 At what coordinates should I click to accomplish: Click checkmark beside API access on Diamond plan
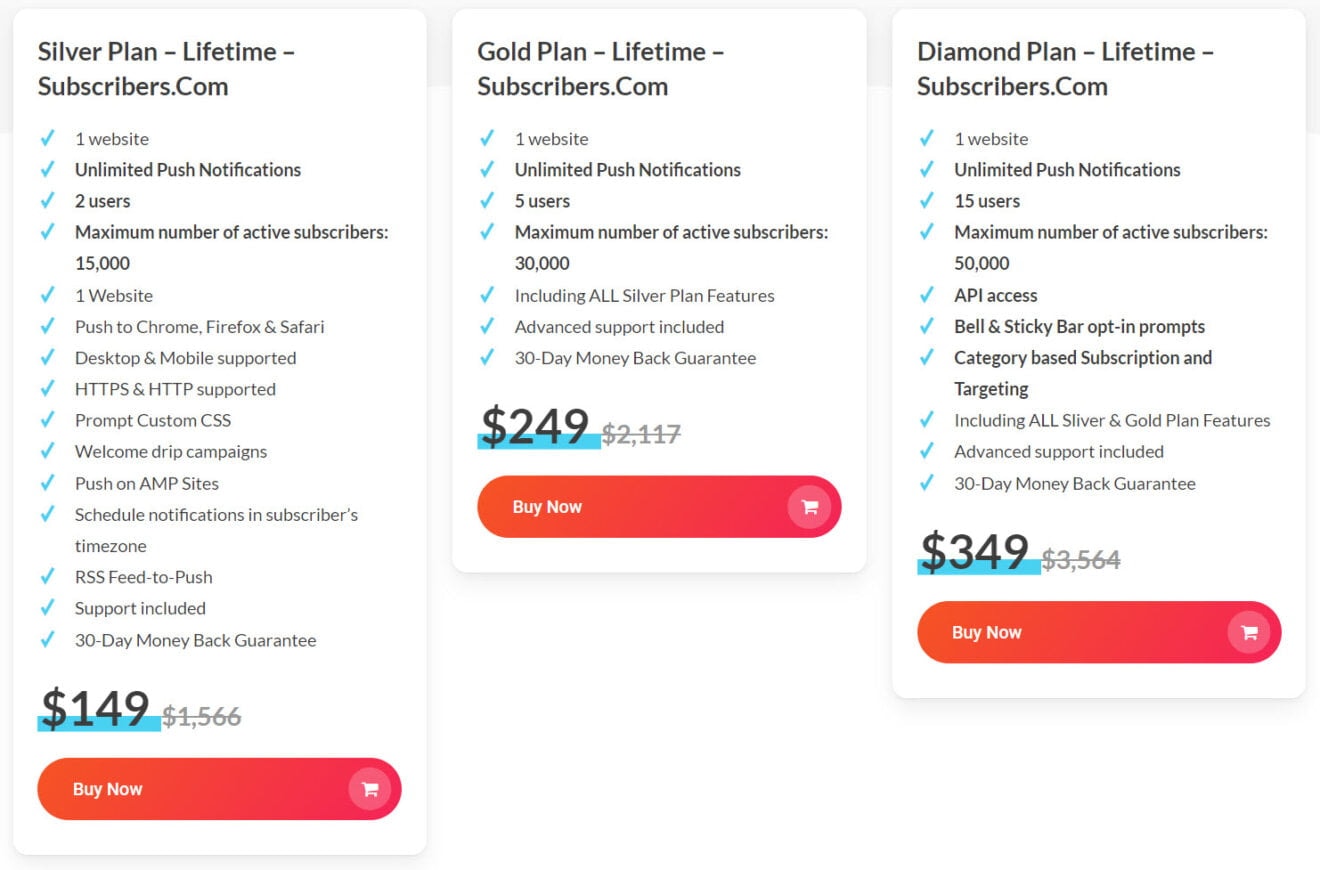(x=928, y=295)
